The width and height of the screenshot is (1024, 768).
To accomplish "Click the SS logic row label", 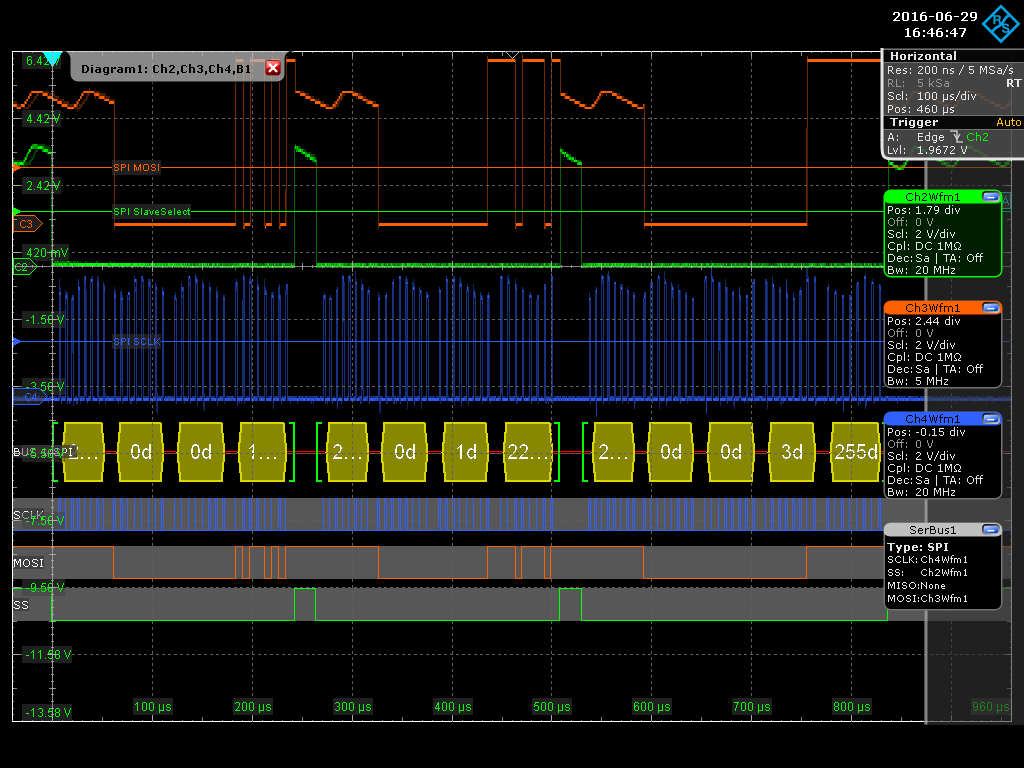I will pos(21,605).
